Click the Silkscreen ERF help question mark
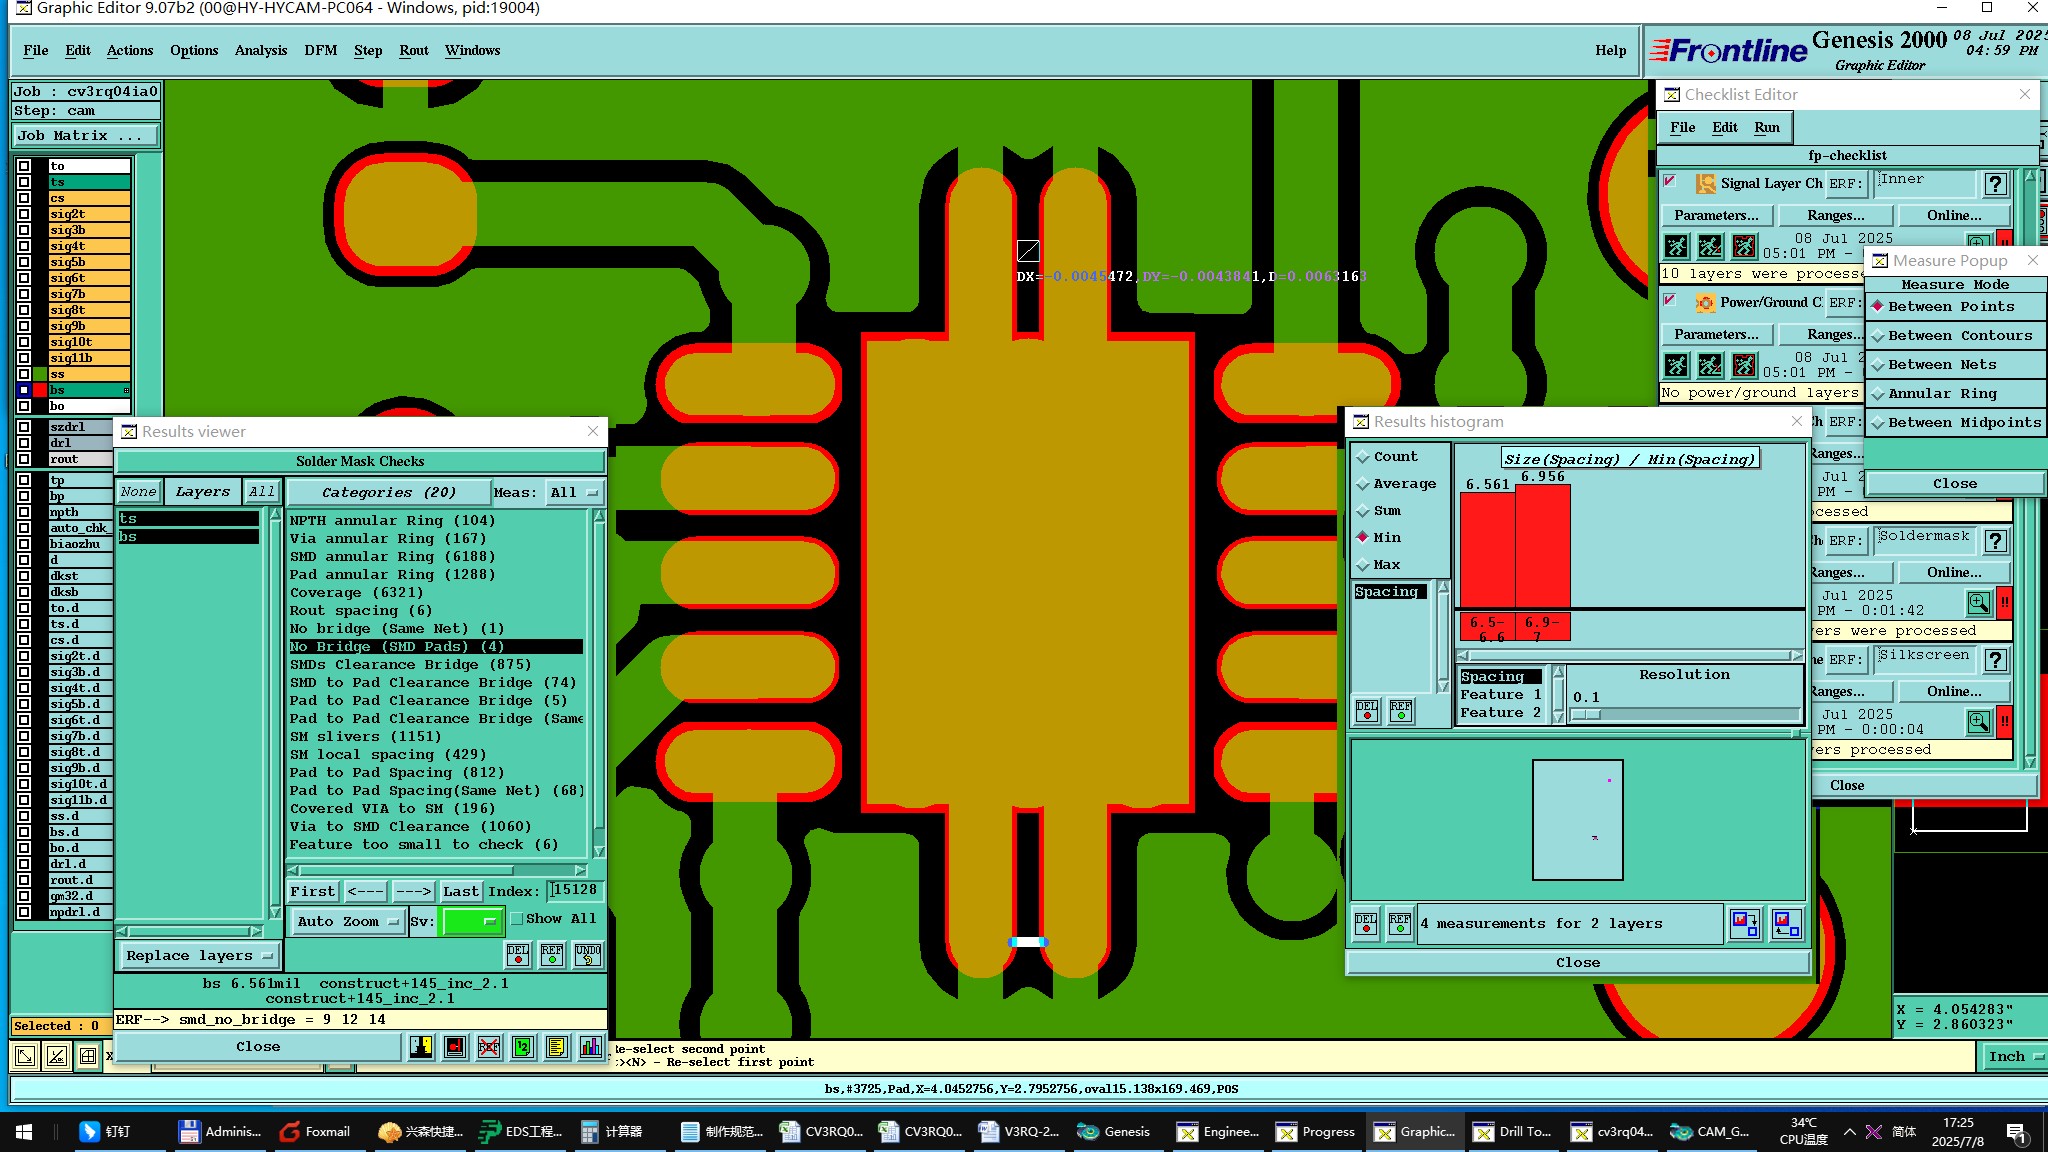The width and height of the screenshot is (2048, 1152). (1996, 660)
